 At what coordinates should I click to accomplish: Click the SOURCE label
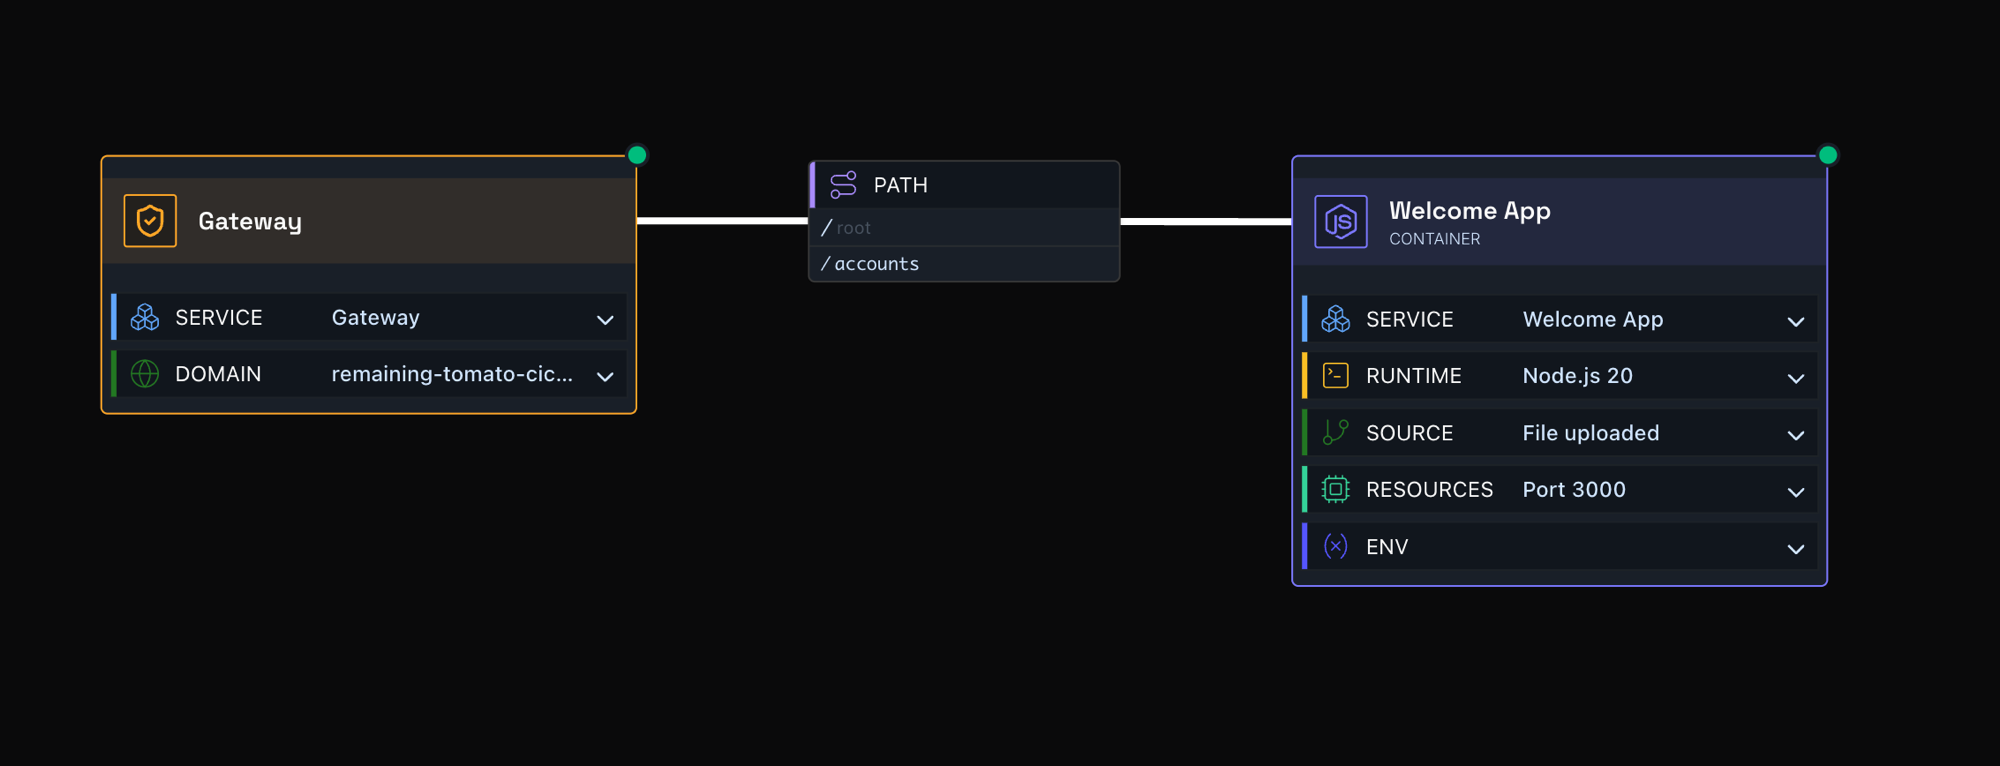coord(1409,433)
